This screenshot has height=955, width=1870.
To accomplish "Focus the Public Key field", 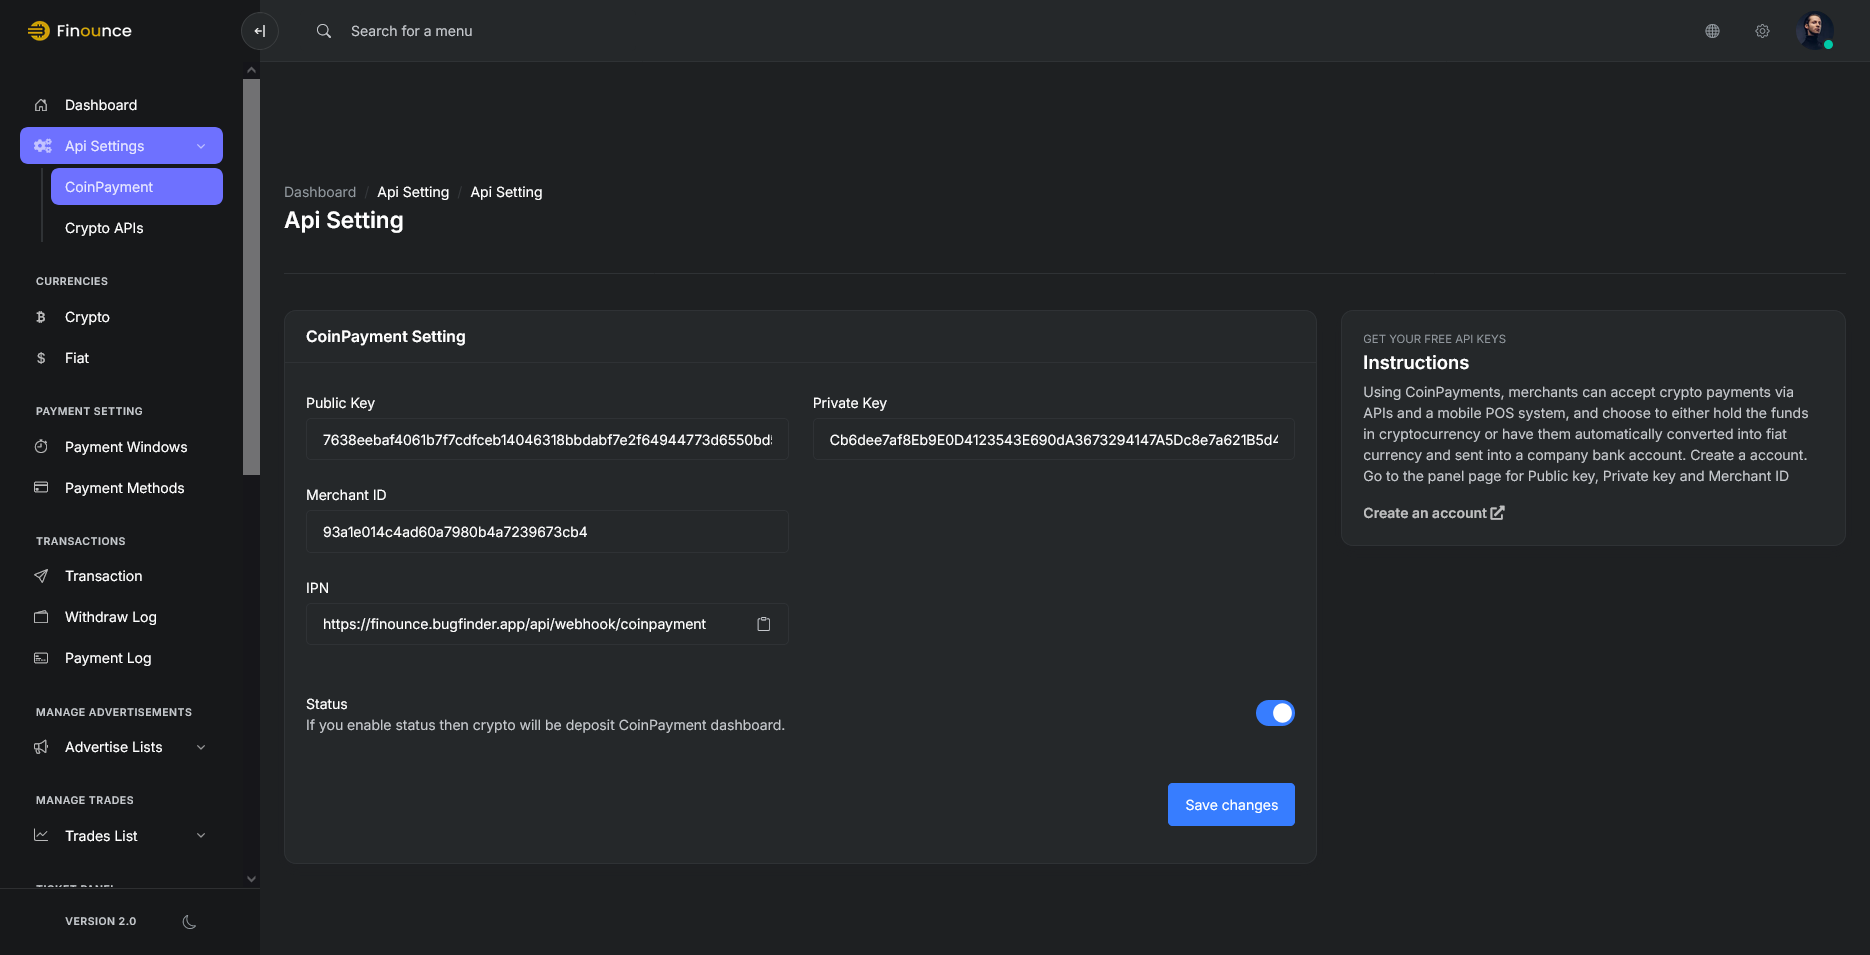I will pos(547,440).
